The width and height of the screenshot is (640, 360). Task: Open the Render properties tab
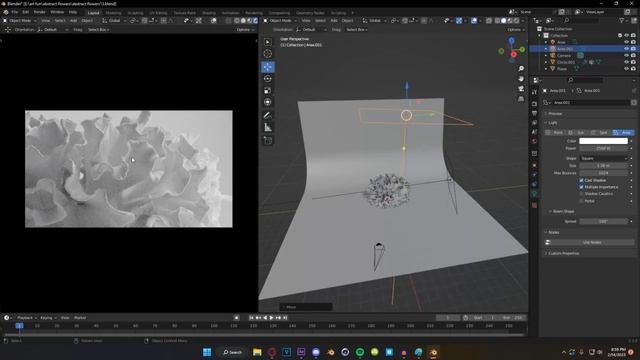tap(534, 104)
